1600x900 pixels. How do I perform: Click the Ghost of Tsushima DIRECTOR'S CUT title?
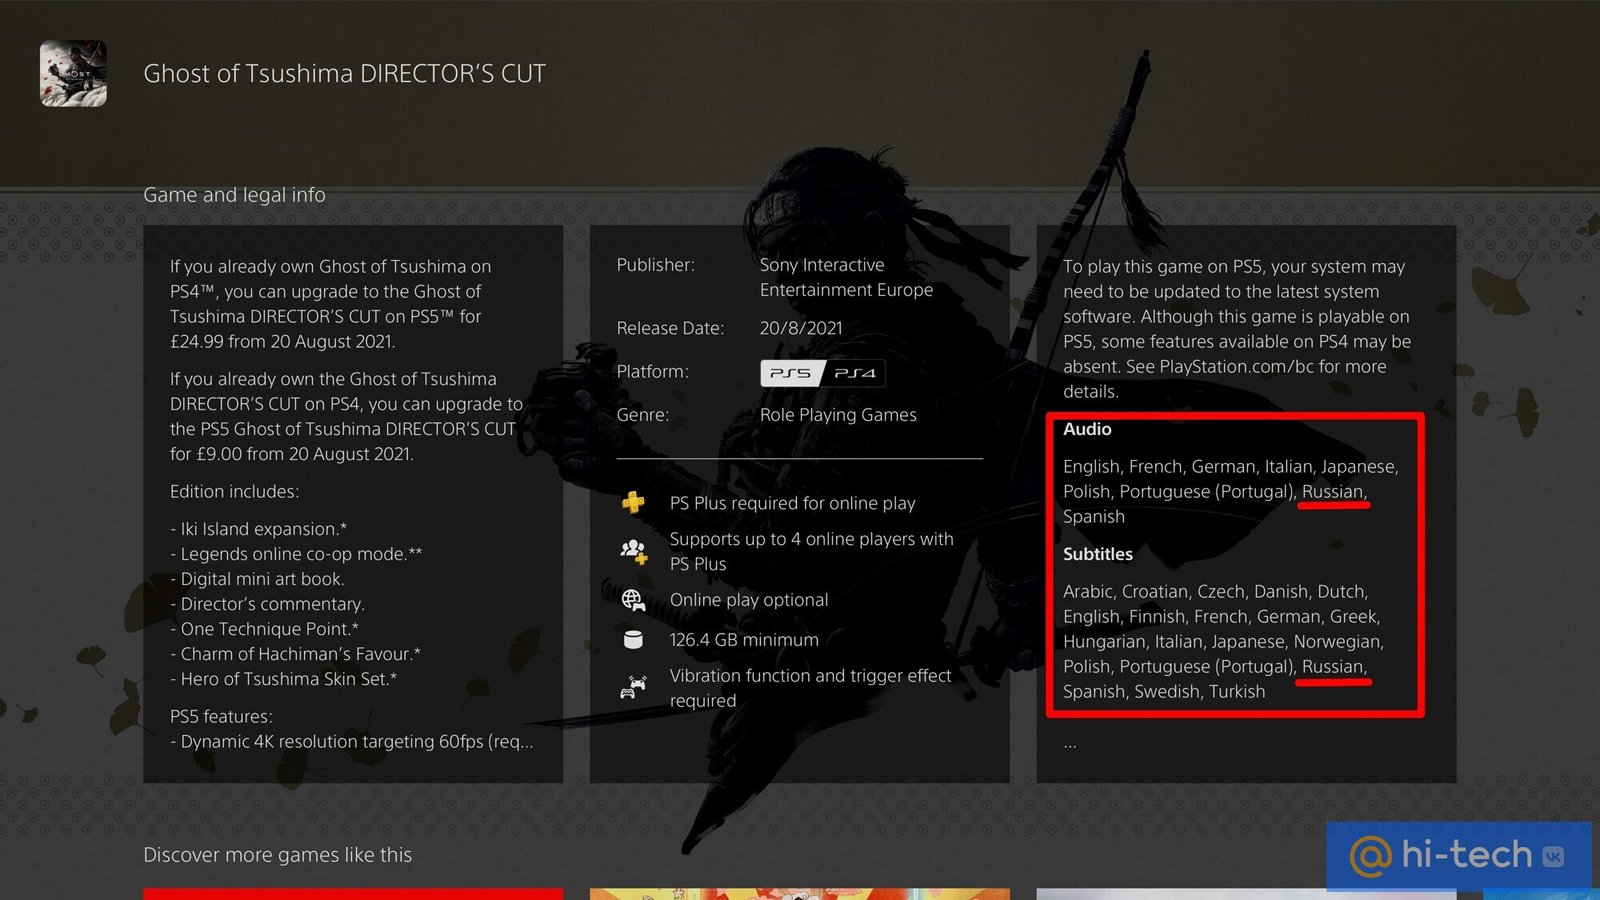tap(345, 73)
